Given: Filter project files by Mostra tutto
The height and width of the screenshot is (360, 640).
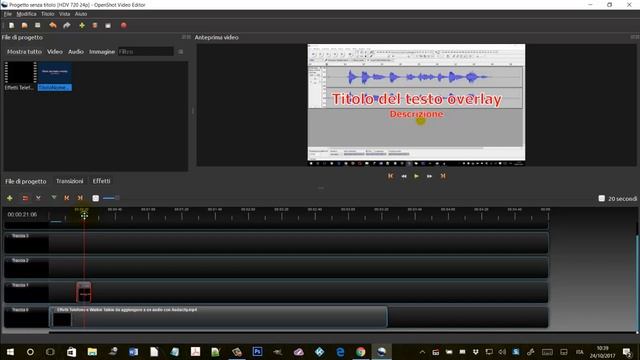Looking at the screenshot, I should click(x=24, y=52).
